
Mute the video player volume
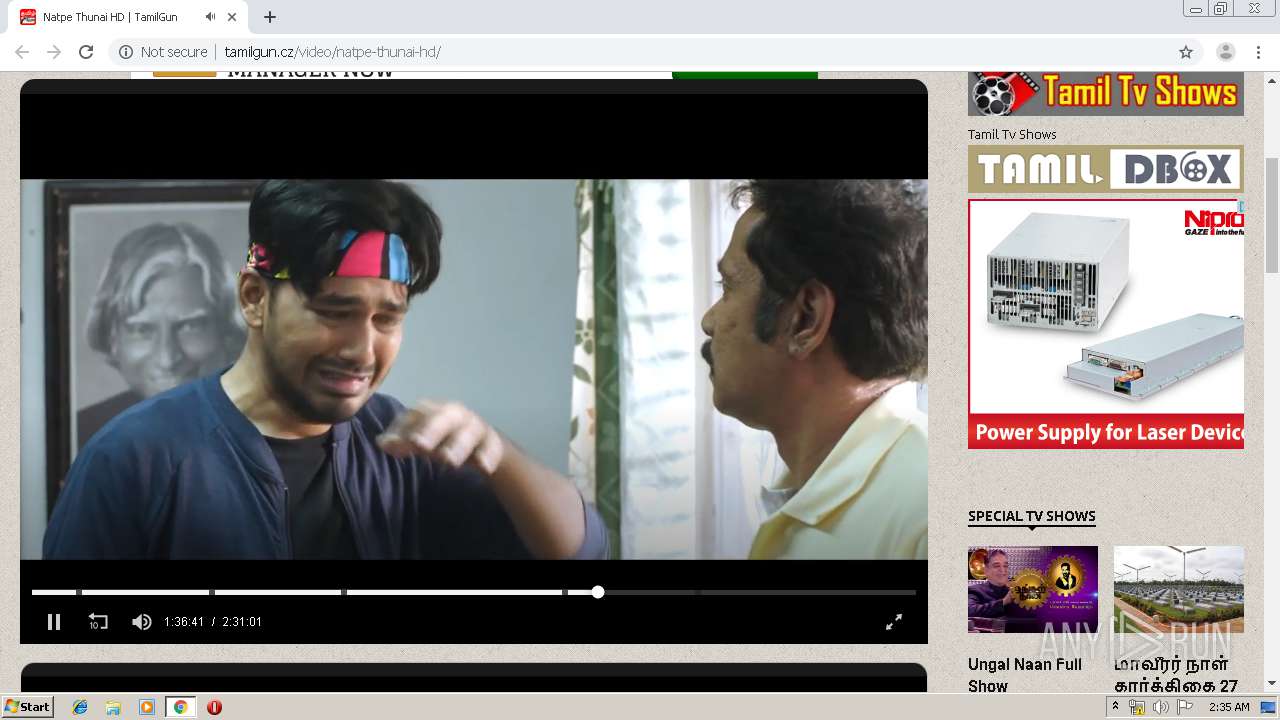tap(142, 622)
